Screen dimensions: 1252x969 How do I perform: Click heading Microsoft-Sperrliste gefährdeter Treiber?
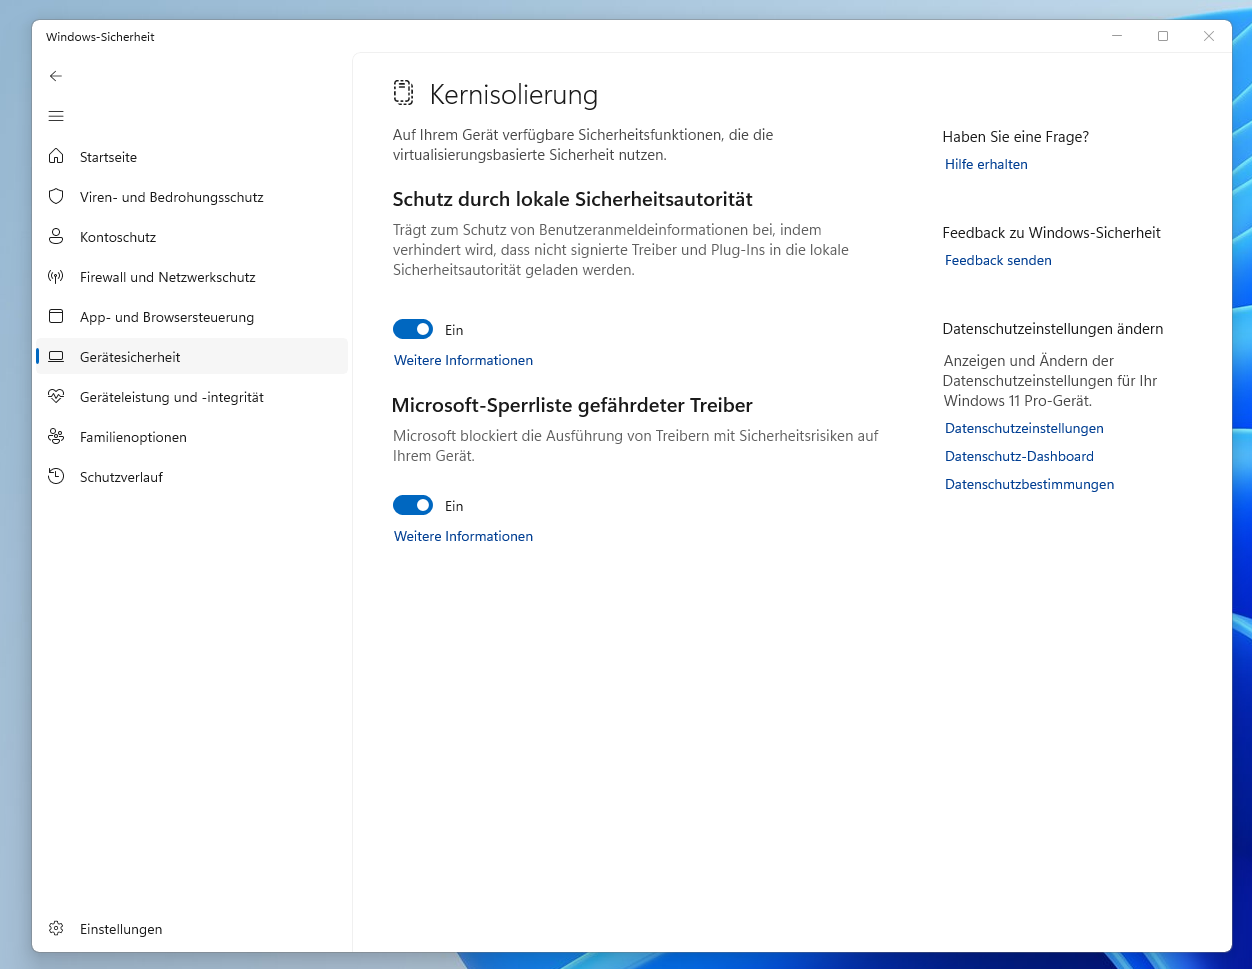point(572,405)
